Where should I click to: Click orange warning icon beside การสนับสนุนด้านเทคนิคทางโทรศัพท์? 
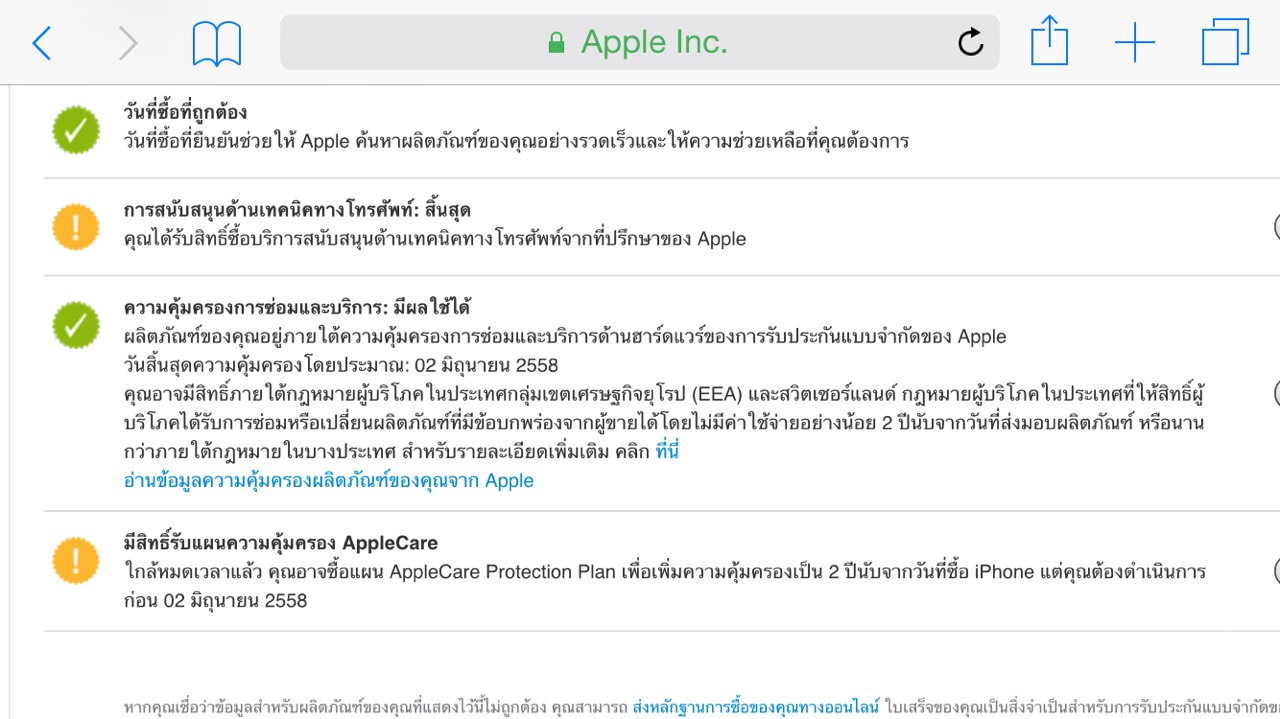click(76, 227)
